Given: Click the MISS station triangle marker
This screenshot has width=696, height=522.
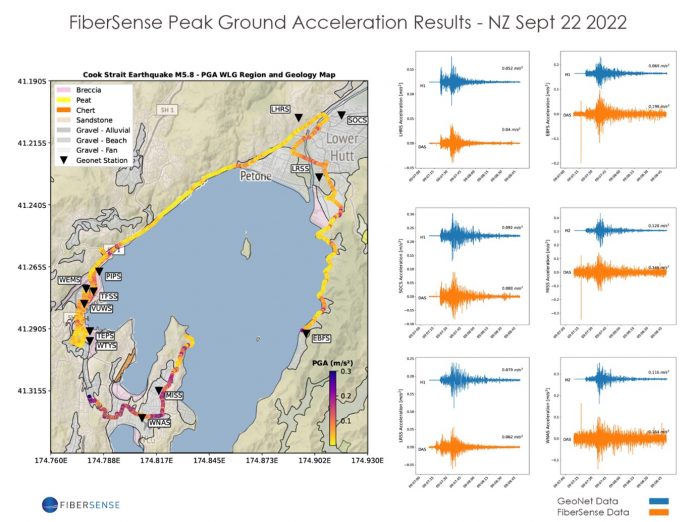Looking at the screenshot, I should click(159, 390).
